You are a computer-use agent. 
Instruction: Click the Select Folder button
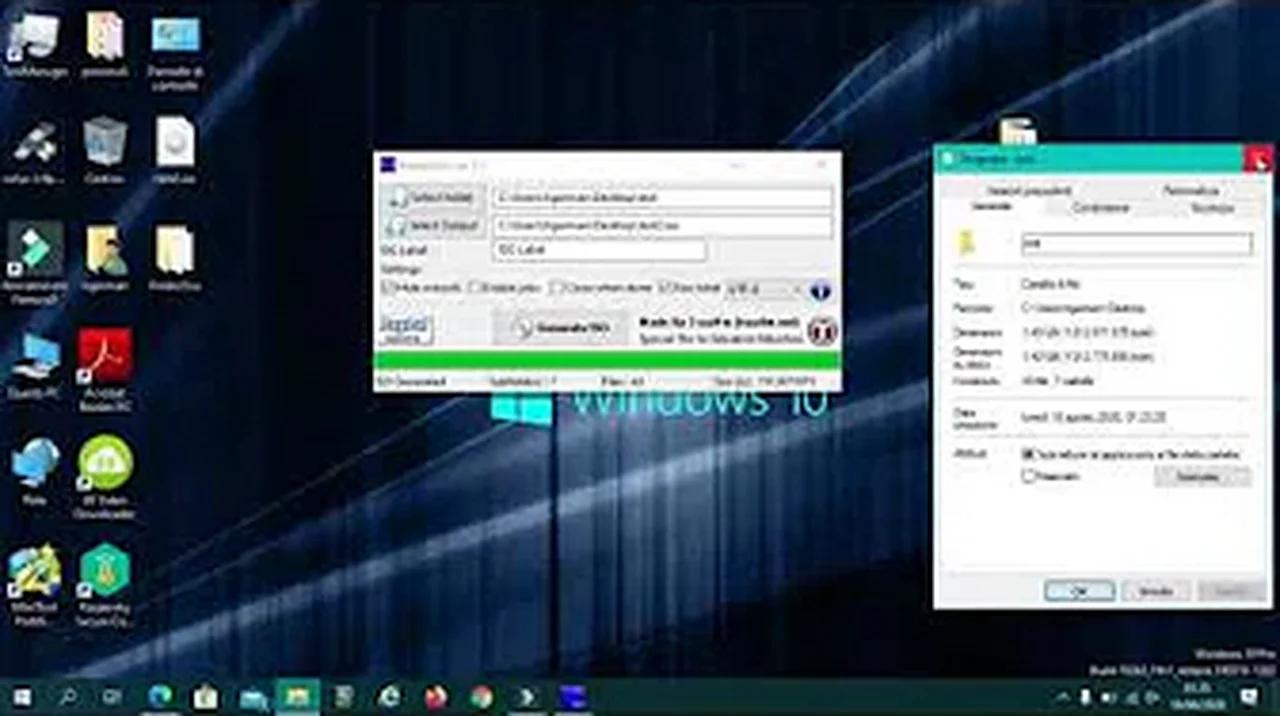tap(432, 198)
